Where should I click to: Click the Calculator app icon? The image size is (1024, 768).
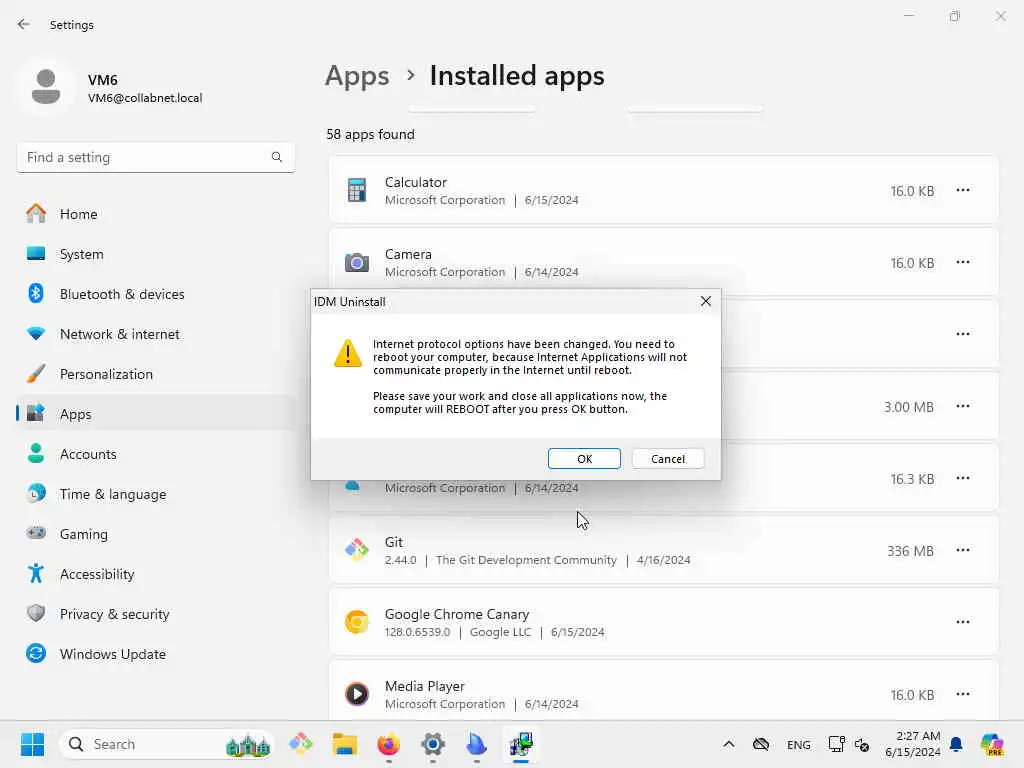[x=357, y=190]
